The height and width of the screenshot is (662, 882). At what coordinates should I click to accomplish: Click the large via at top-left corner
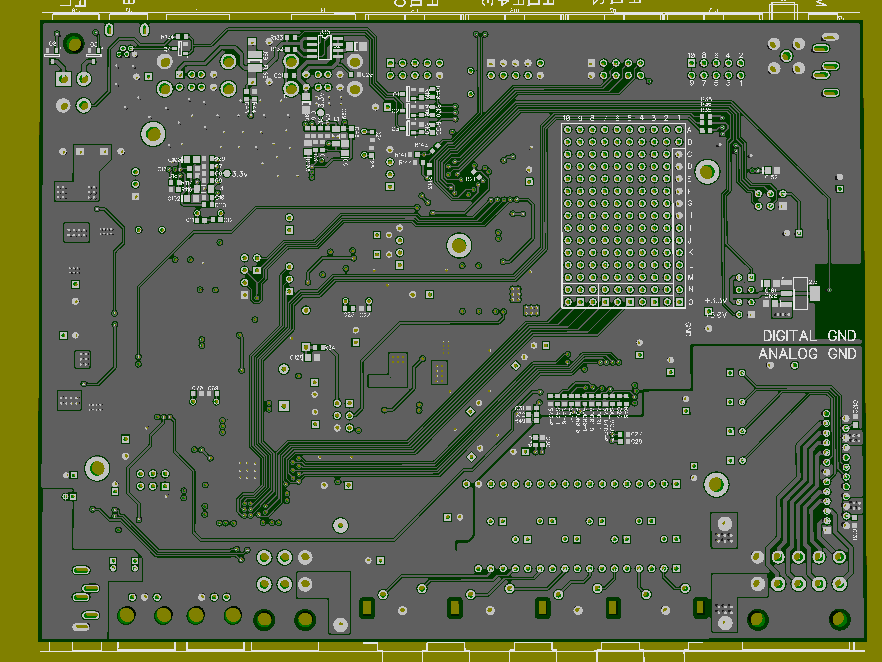pyautogui.click(x=74, y=43)
